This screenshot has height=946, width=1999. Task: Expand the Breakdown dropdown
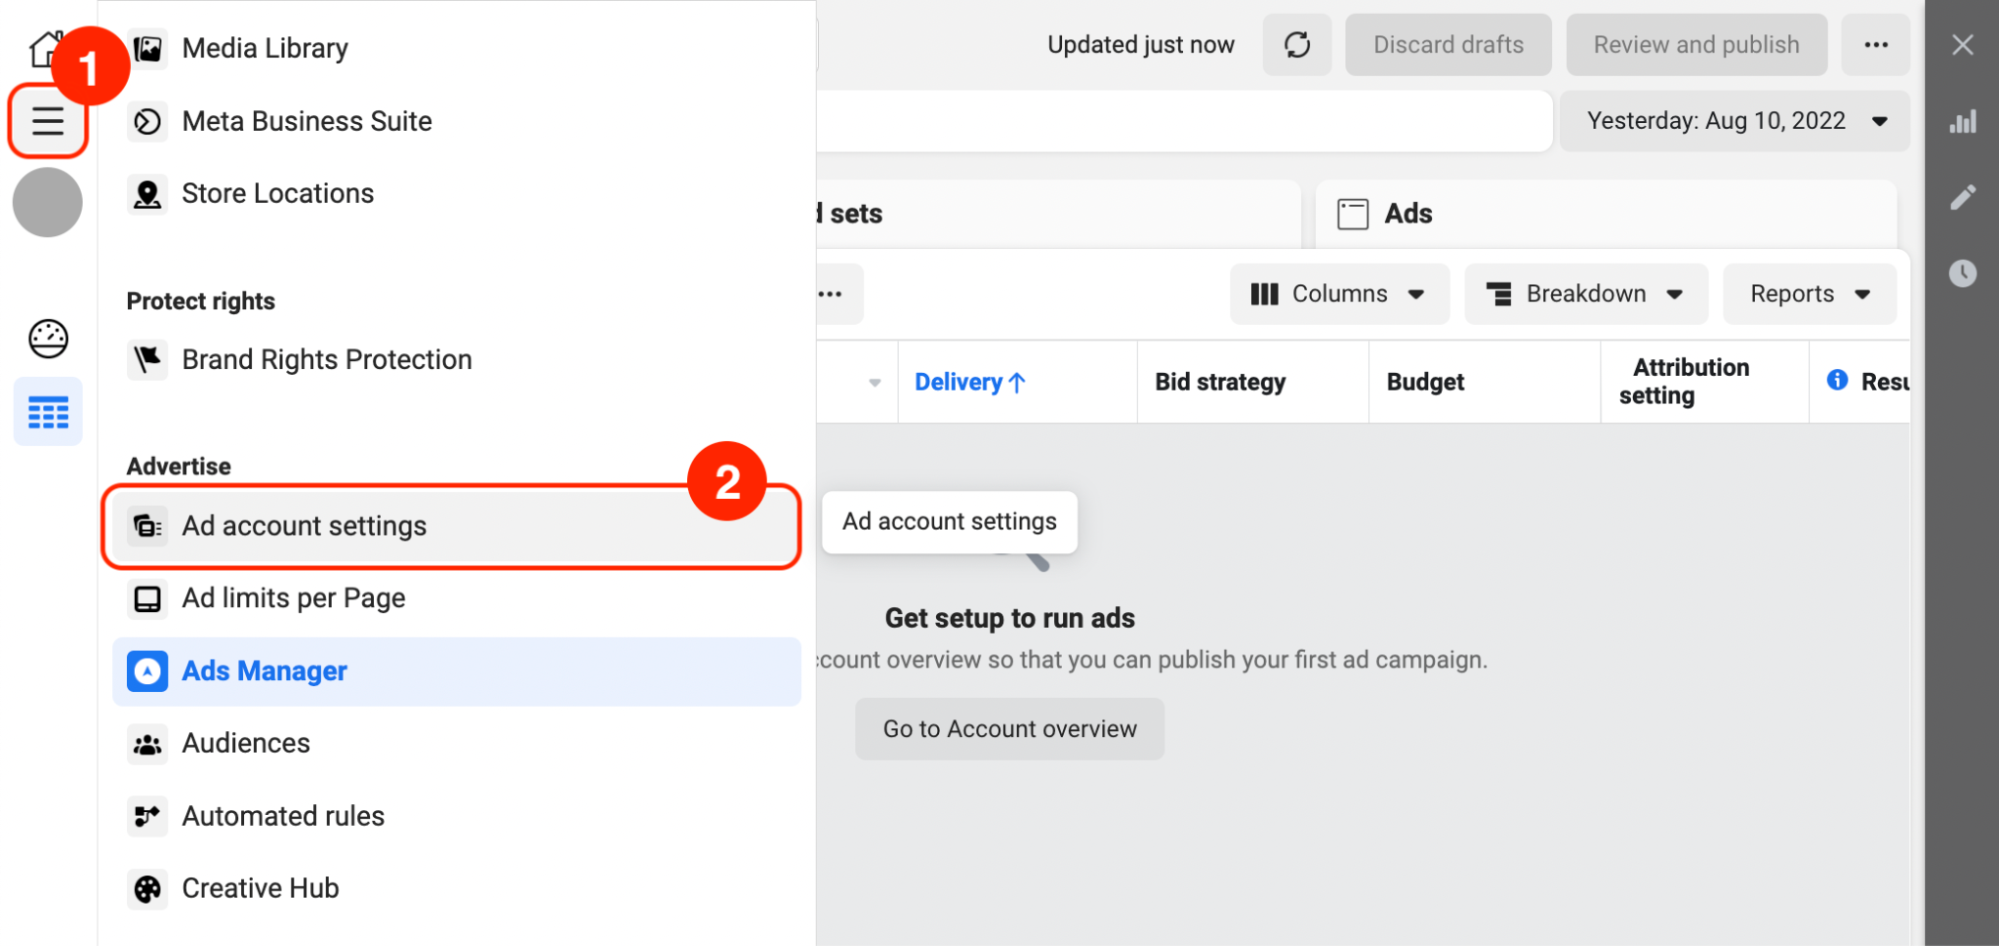click(x=1585, y=293)
